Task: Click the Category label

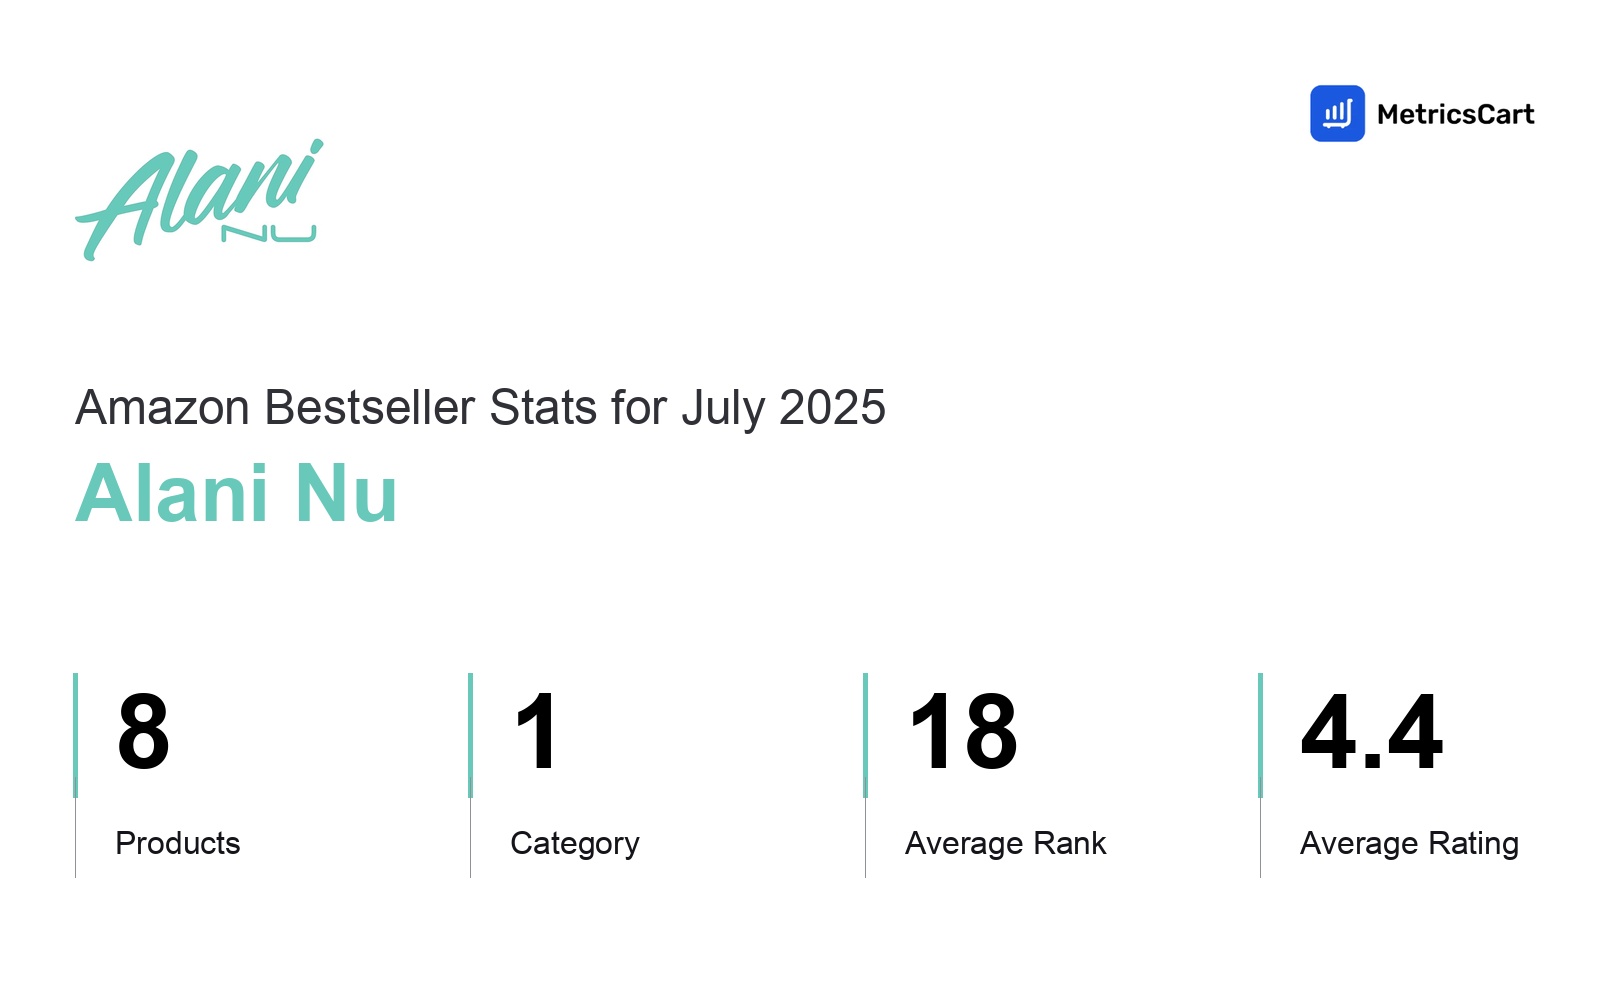Action: (575, 844)
